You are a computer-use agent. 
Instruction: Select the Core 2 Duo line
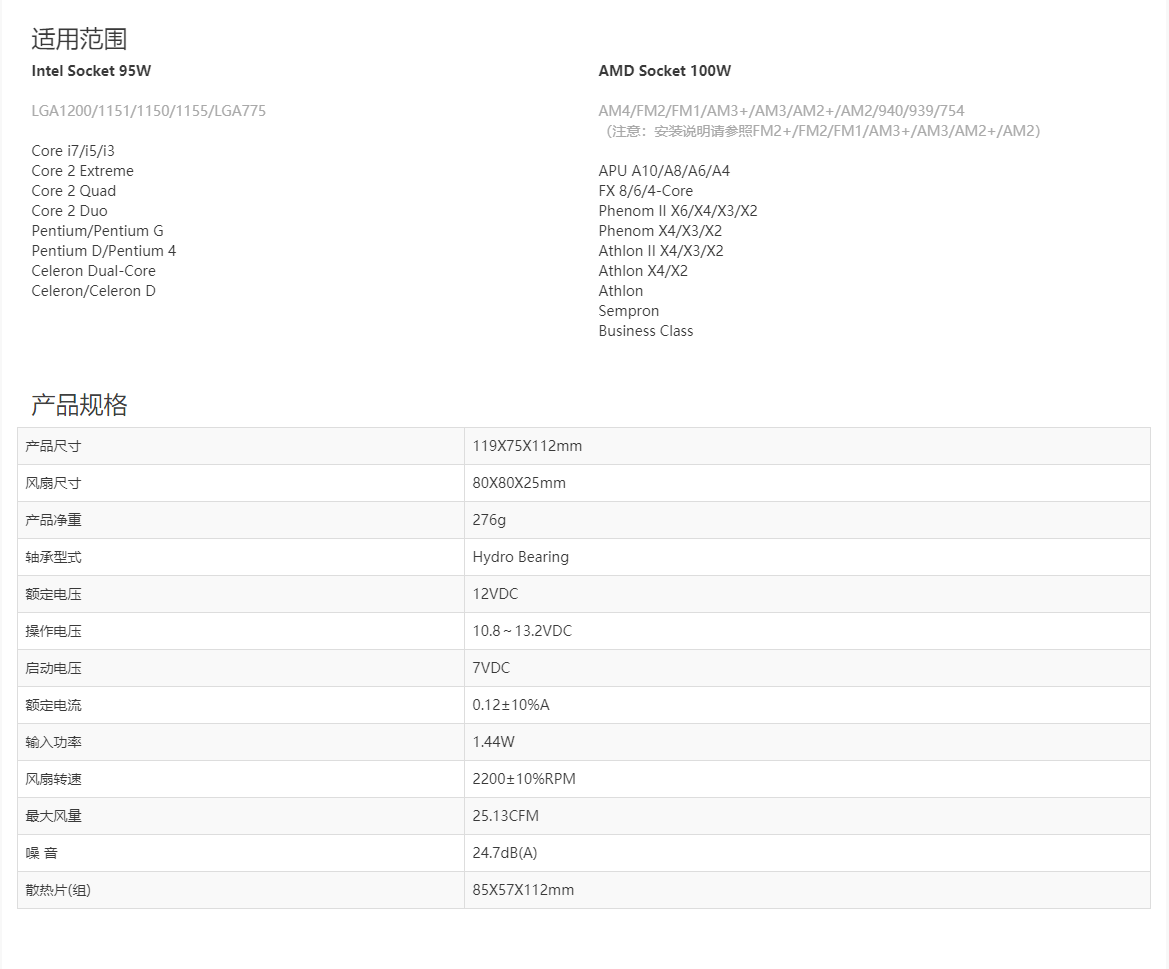pyautogui.click(x=69, y=212)
